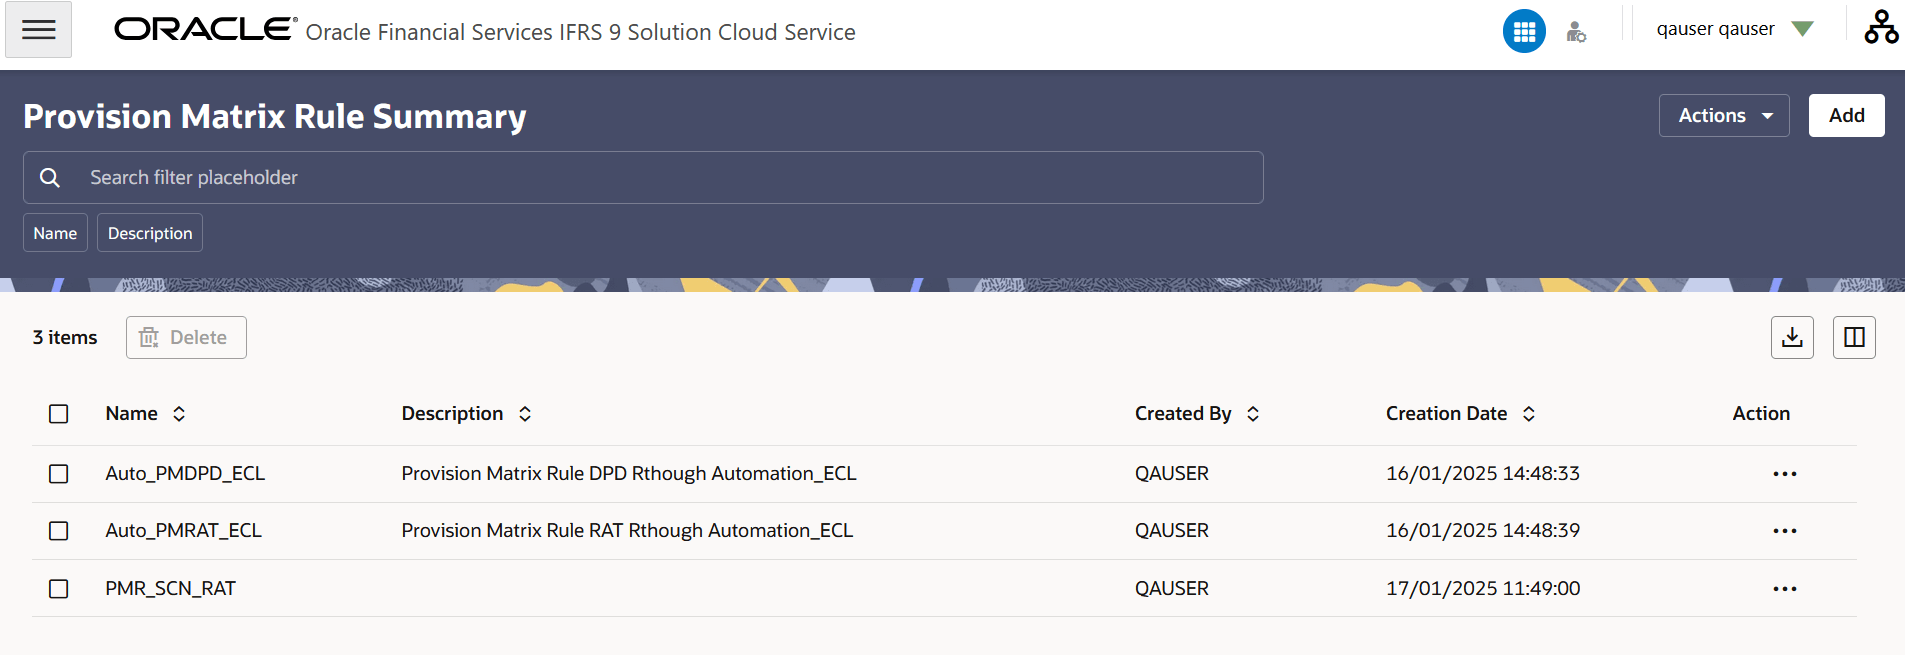
Task: Select the Description filter chip
Action: 150,233
